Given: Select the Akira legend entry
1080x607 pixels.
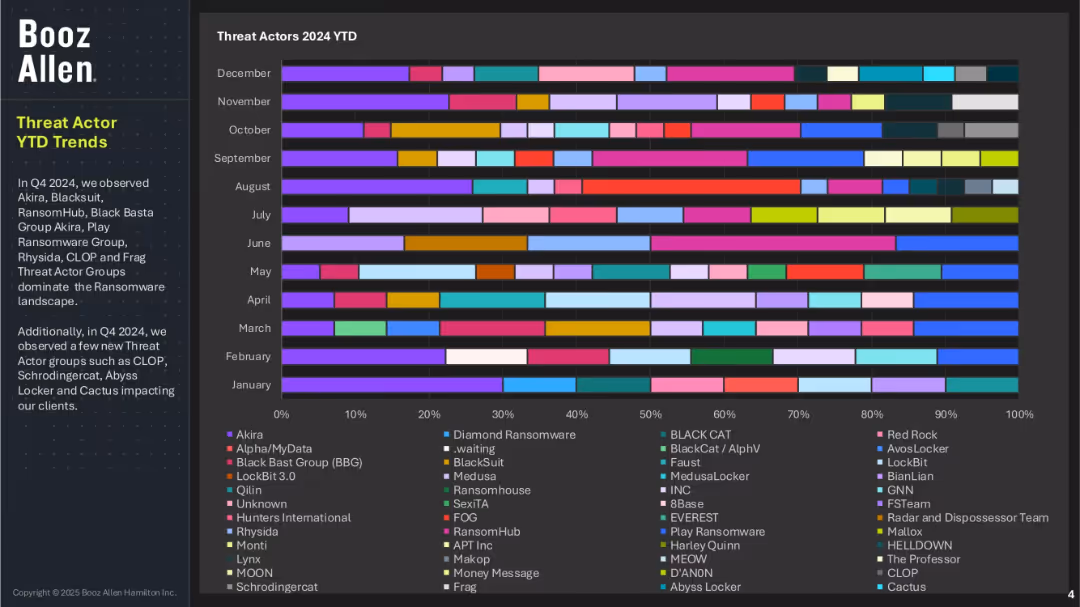Looking at the screenshot, I should [x=245, y=435].
